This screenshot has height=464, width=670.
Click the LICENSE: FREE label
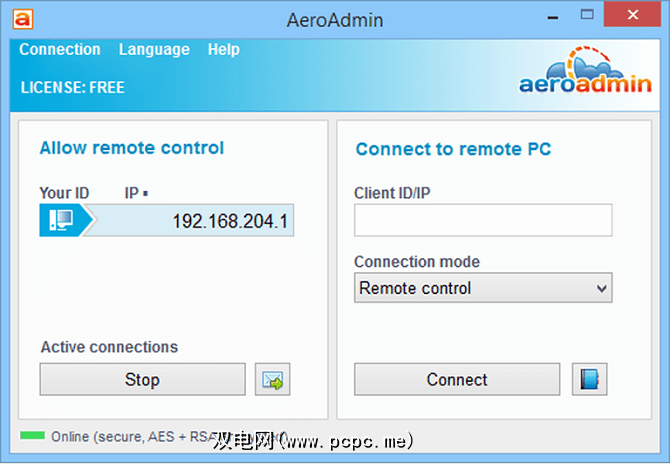[x=73, y=88]
